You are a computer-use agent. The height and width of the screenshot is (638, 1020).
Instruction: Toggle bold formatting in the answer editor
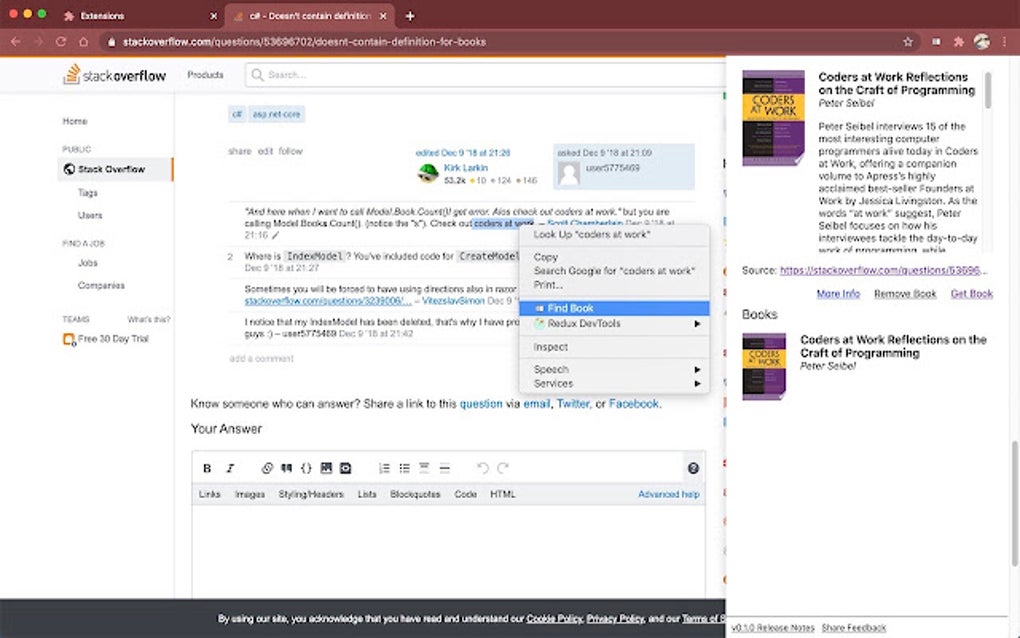coord(207,468)
